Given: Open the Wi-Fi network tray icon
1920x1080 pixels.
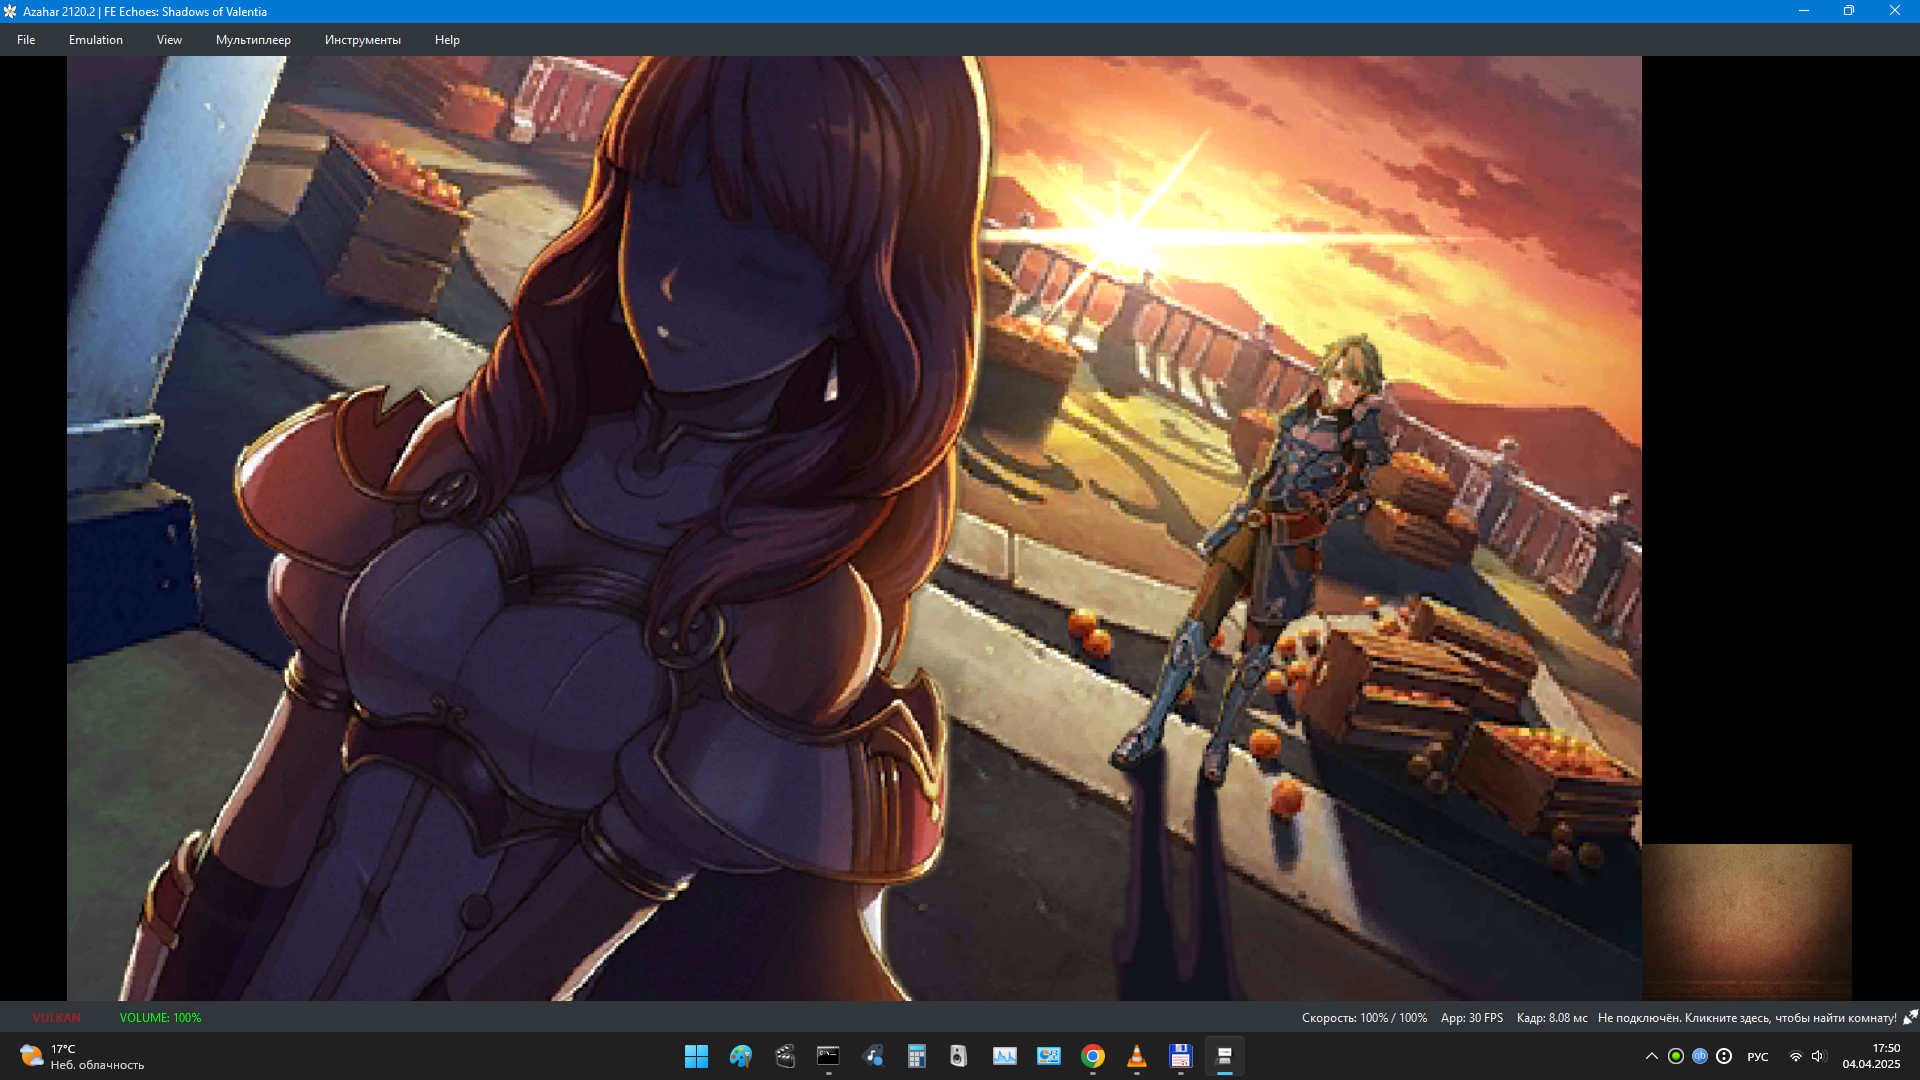Looking at the screenshot, I should [1796, 1056].
